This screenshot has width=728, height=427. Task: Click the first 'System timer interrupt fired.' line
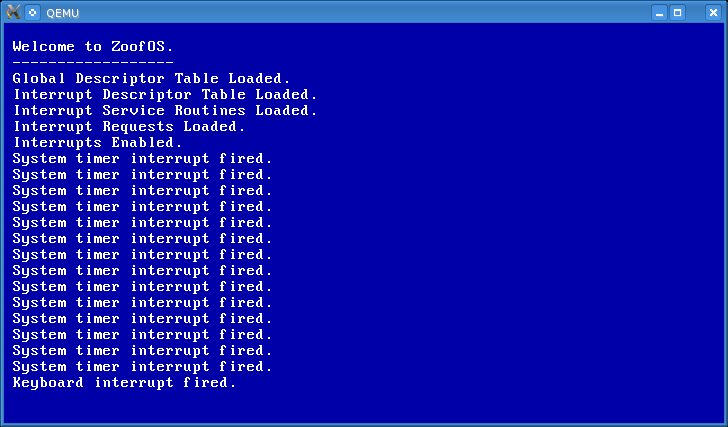click(x=142, y=159)
